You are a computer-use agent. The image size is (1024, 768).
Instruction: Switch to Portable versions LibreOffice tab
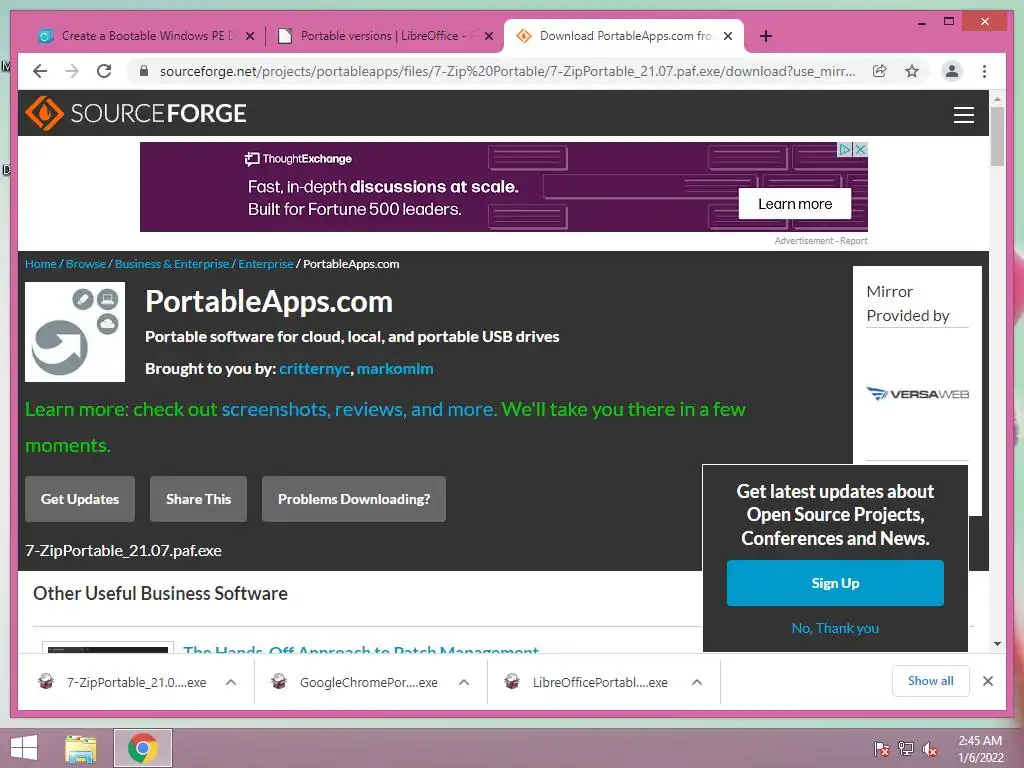pos(385,36)
